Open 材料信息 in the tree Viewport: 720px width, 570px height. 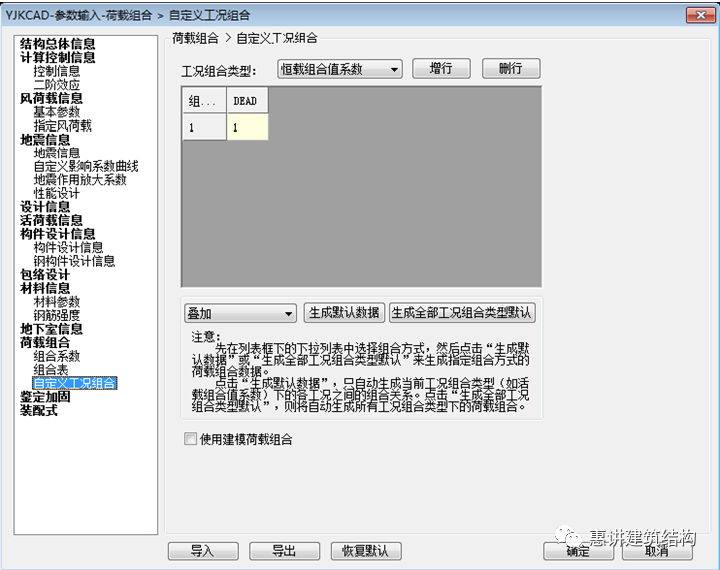coord(45,288)
